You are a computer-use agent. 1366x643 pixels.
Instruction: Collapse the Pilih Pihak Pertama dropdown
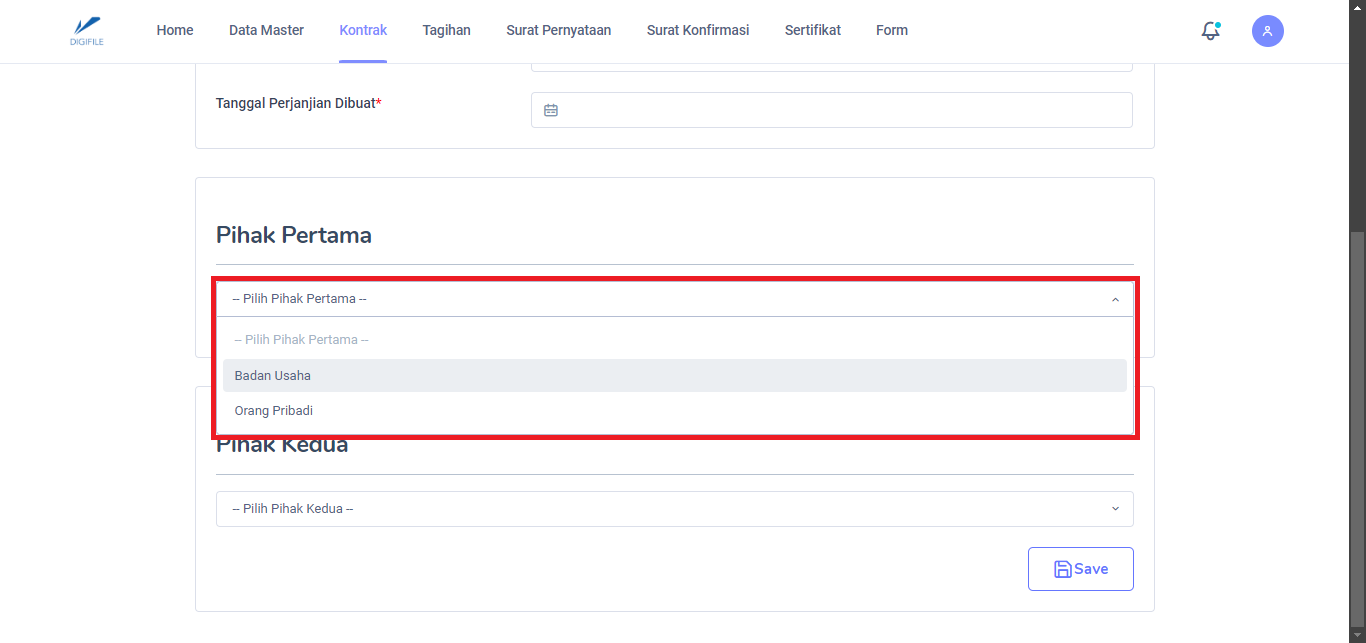(674, 299)
